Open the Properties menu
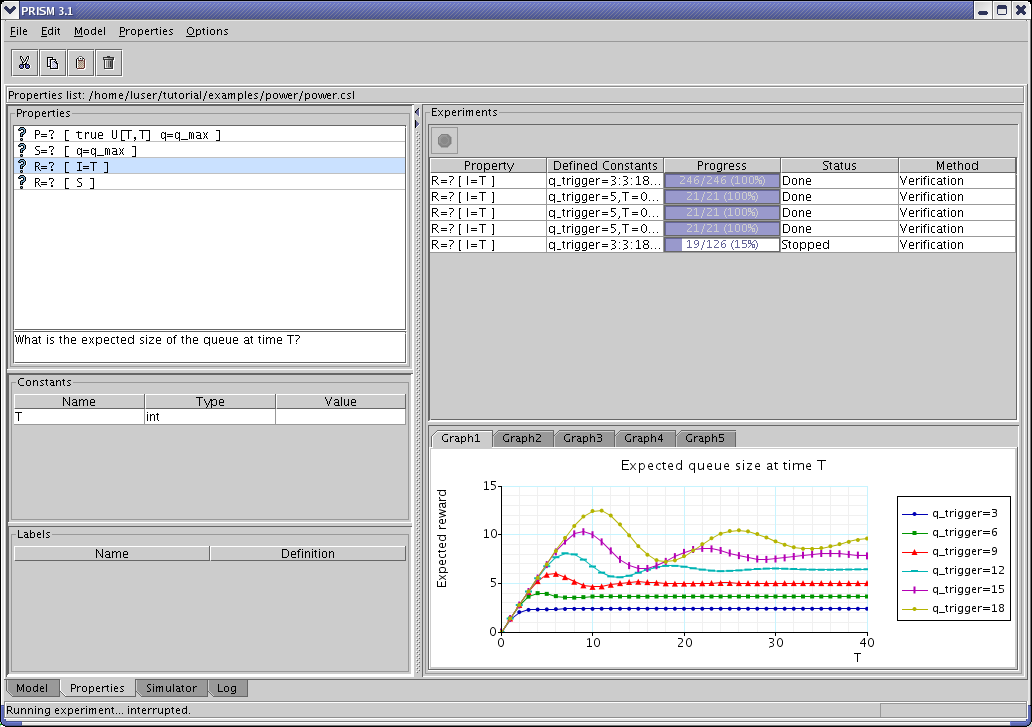 tap(145, 31)
